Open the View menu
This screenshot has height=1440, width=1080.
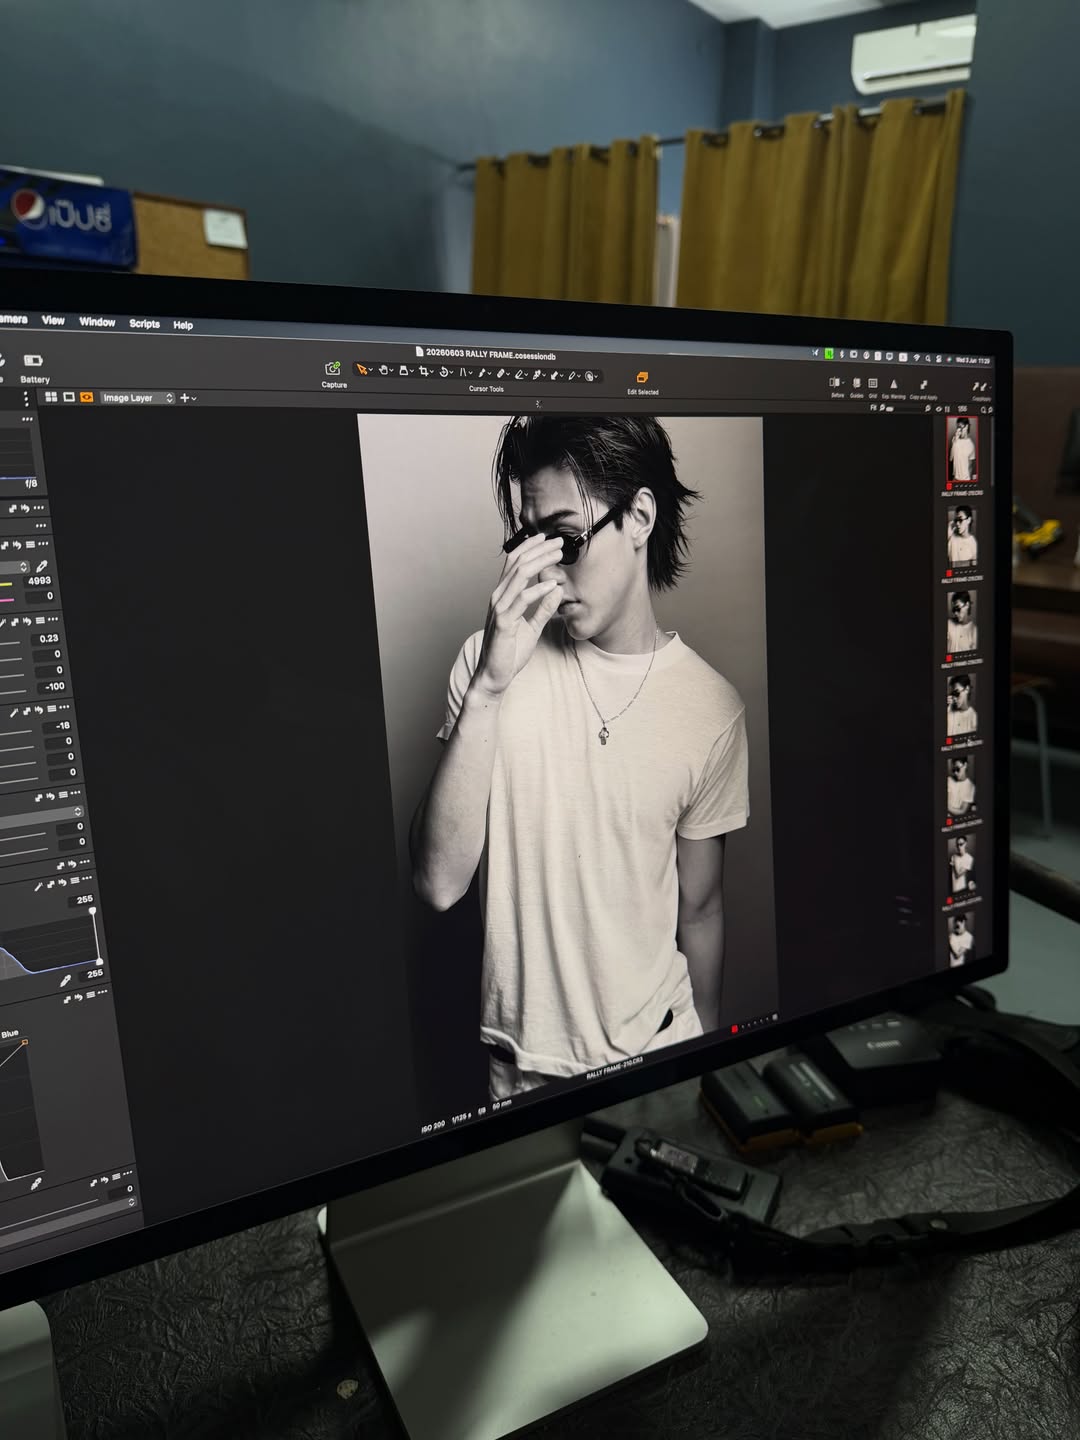pyautogui.click(x=53, y=320)
